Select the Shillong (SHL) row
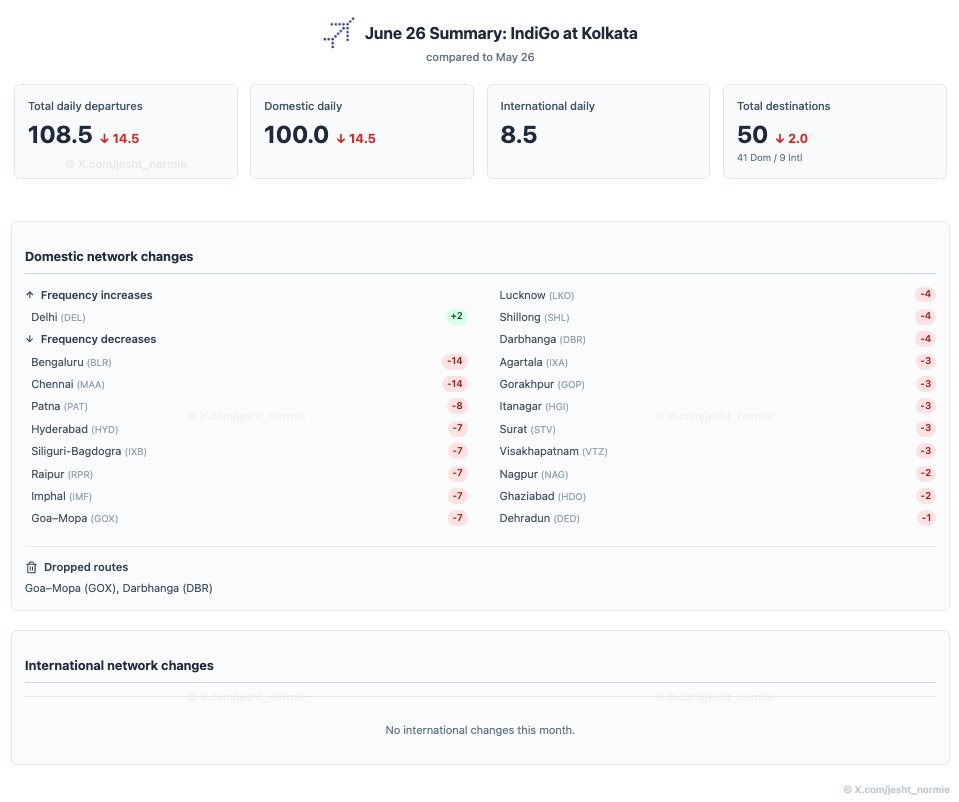Screen dimensions: 959x802 (717, 317)
